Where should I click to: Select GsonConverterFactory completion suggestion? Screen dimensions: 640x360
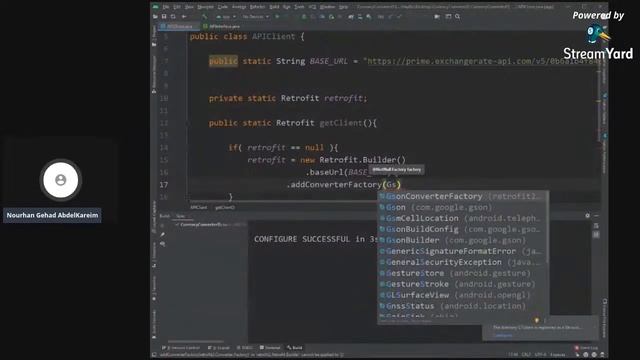[x=461, y=196]
